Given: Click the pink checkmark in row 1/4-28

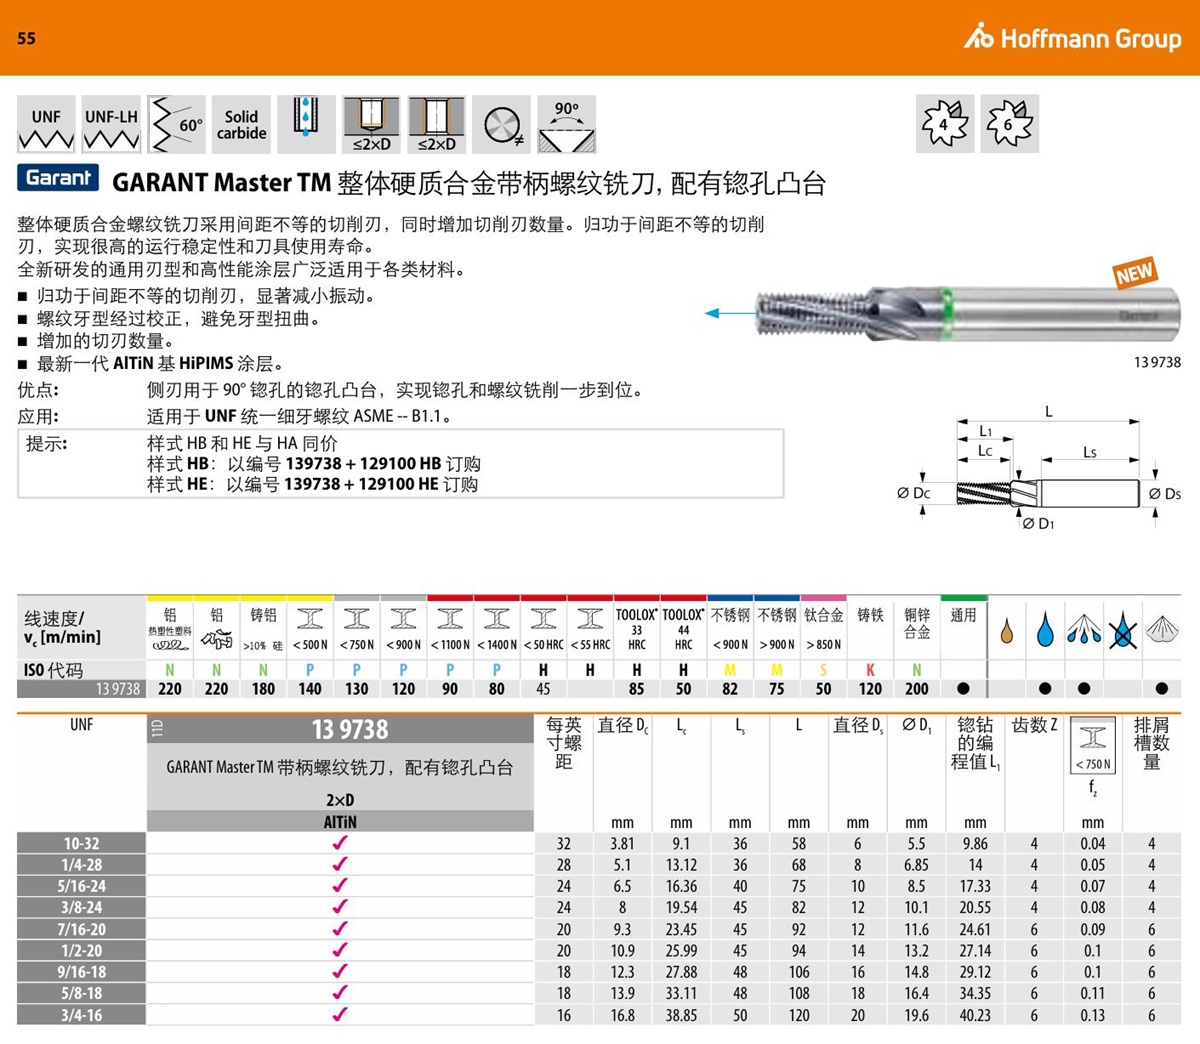Looking at the screenshot, I should click(340, 865).
